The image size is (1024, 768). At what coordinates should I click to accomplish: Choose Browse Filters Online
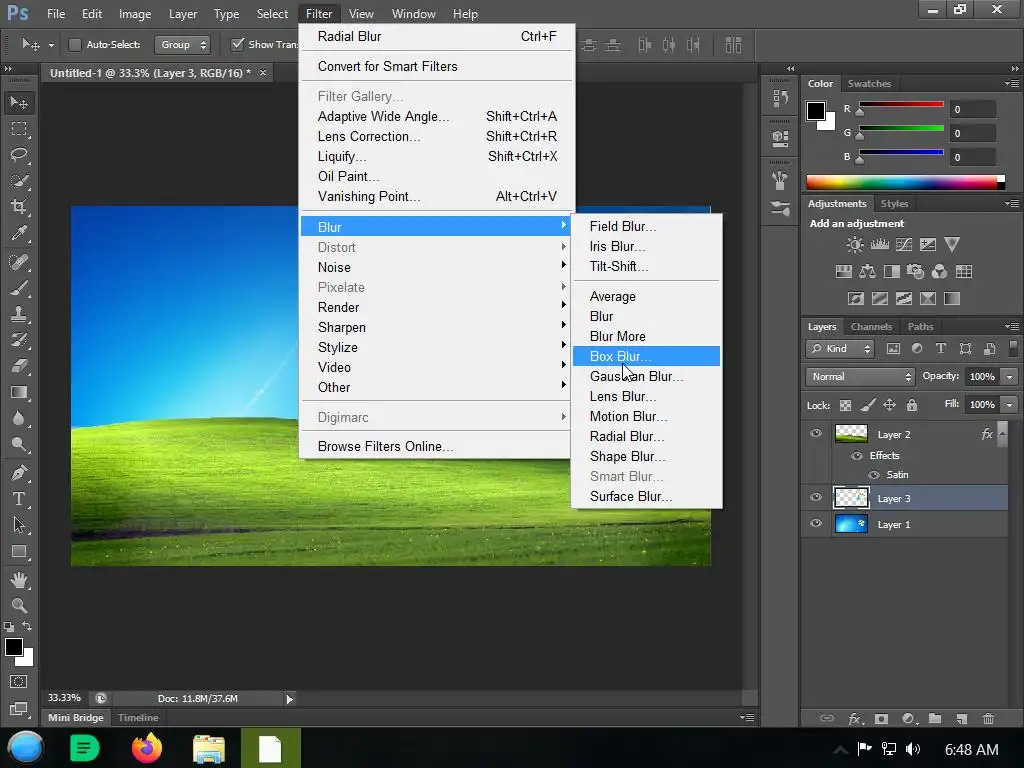click(x=436, y=446)
